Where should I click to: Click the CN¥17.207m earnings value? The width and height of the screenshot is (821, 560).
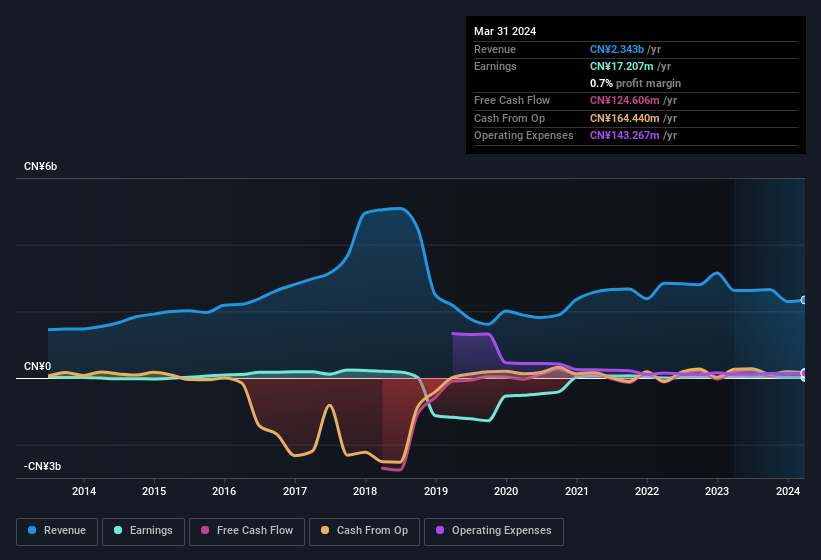[622, 66]
